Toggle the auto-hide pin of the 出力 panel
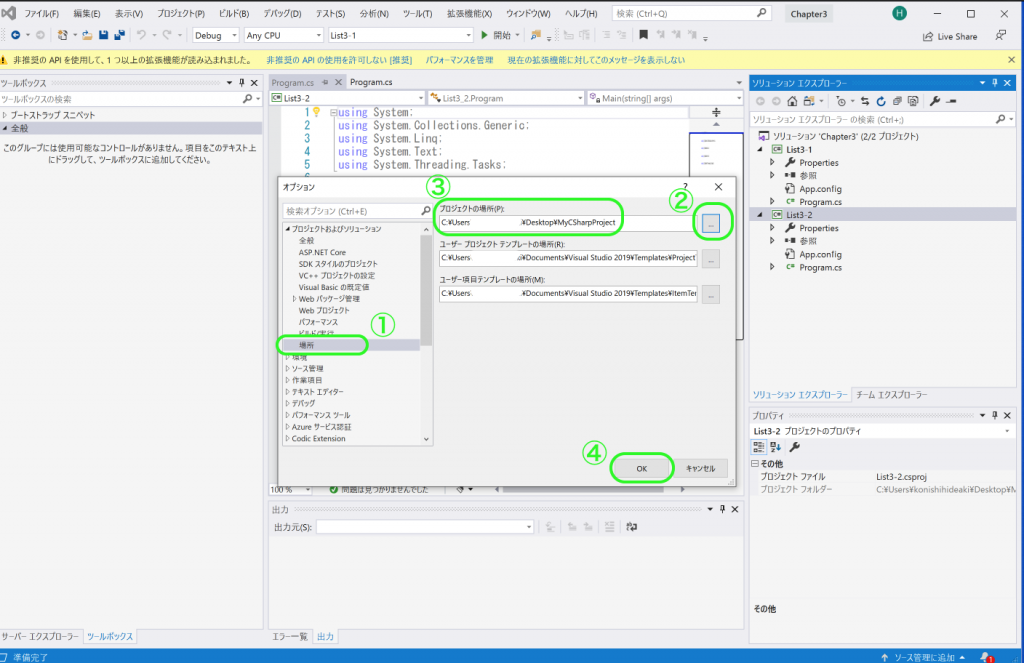The height and width of the screenshot is (663, 1024). 722,509
